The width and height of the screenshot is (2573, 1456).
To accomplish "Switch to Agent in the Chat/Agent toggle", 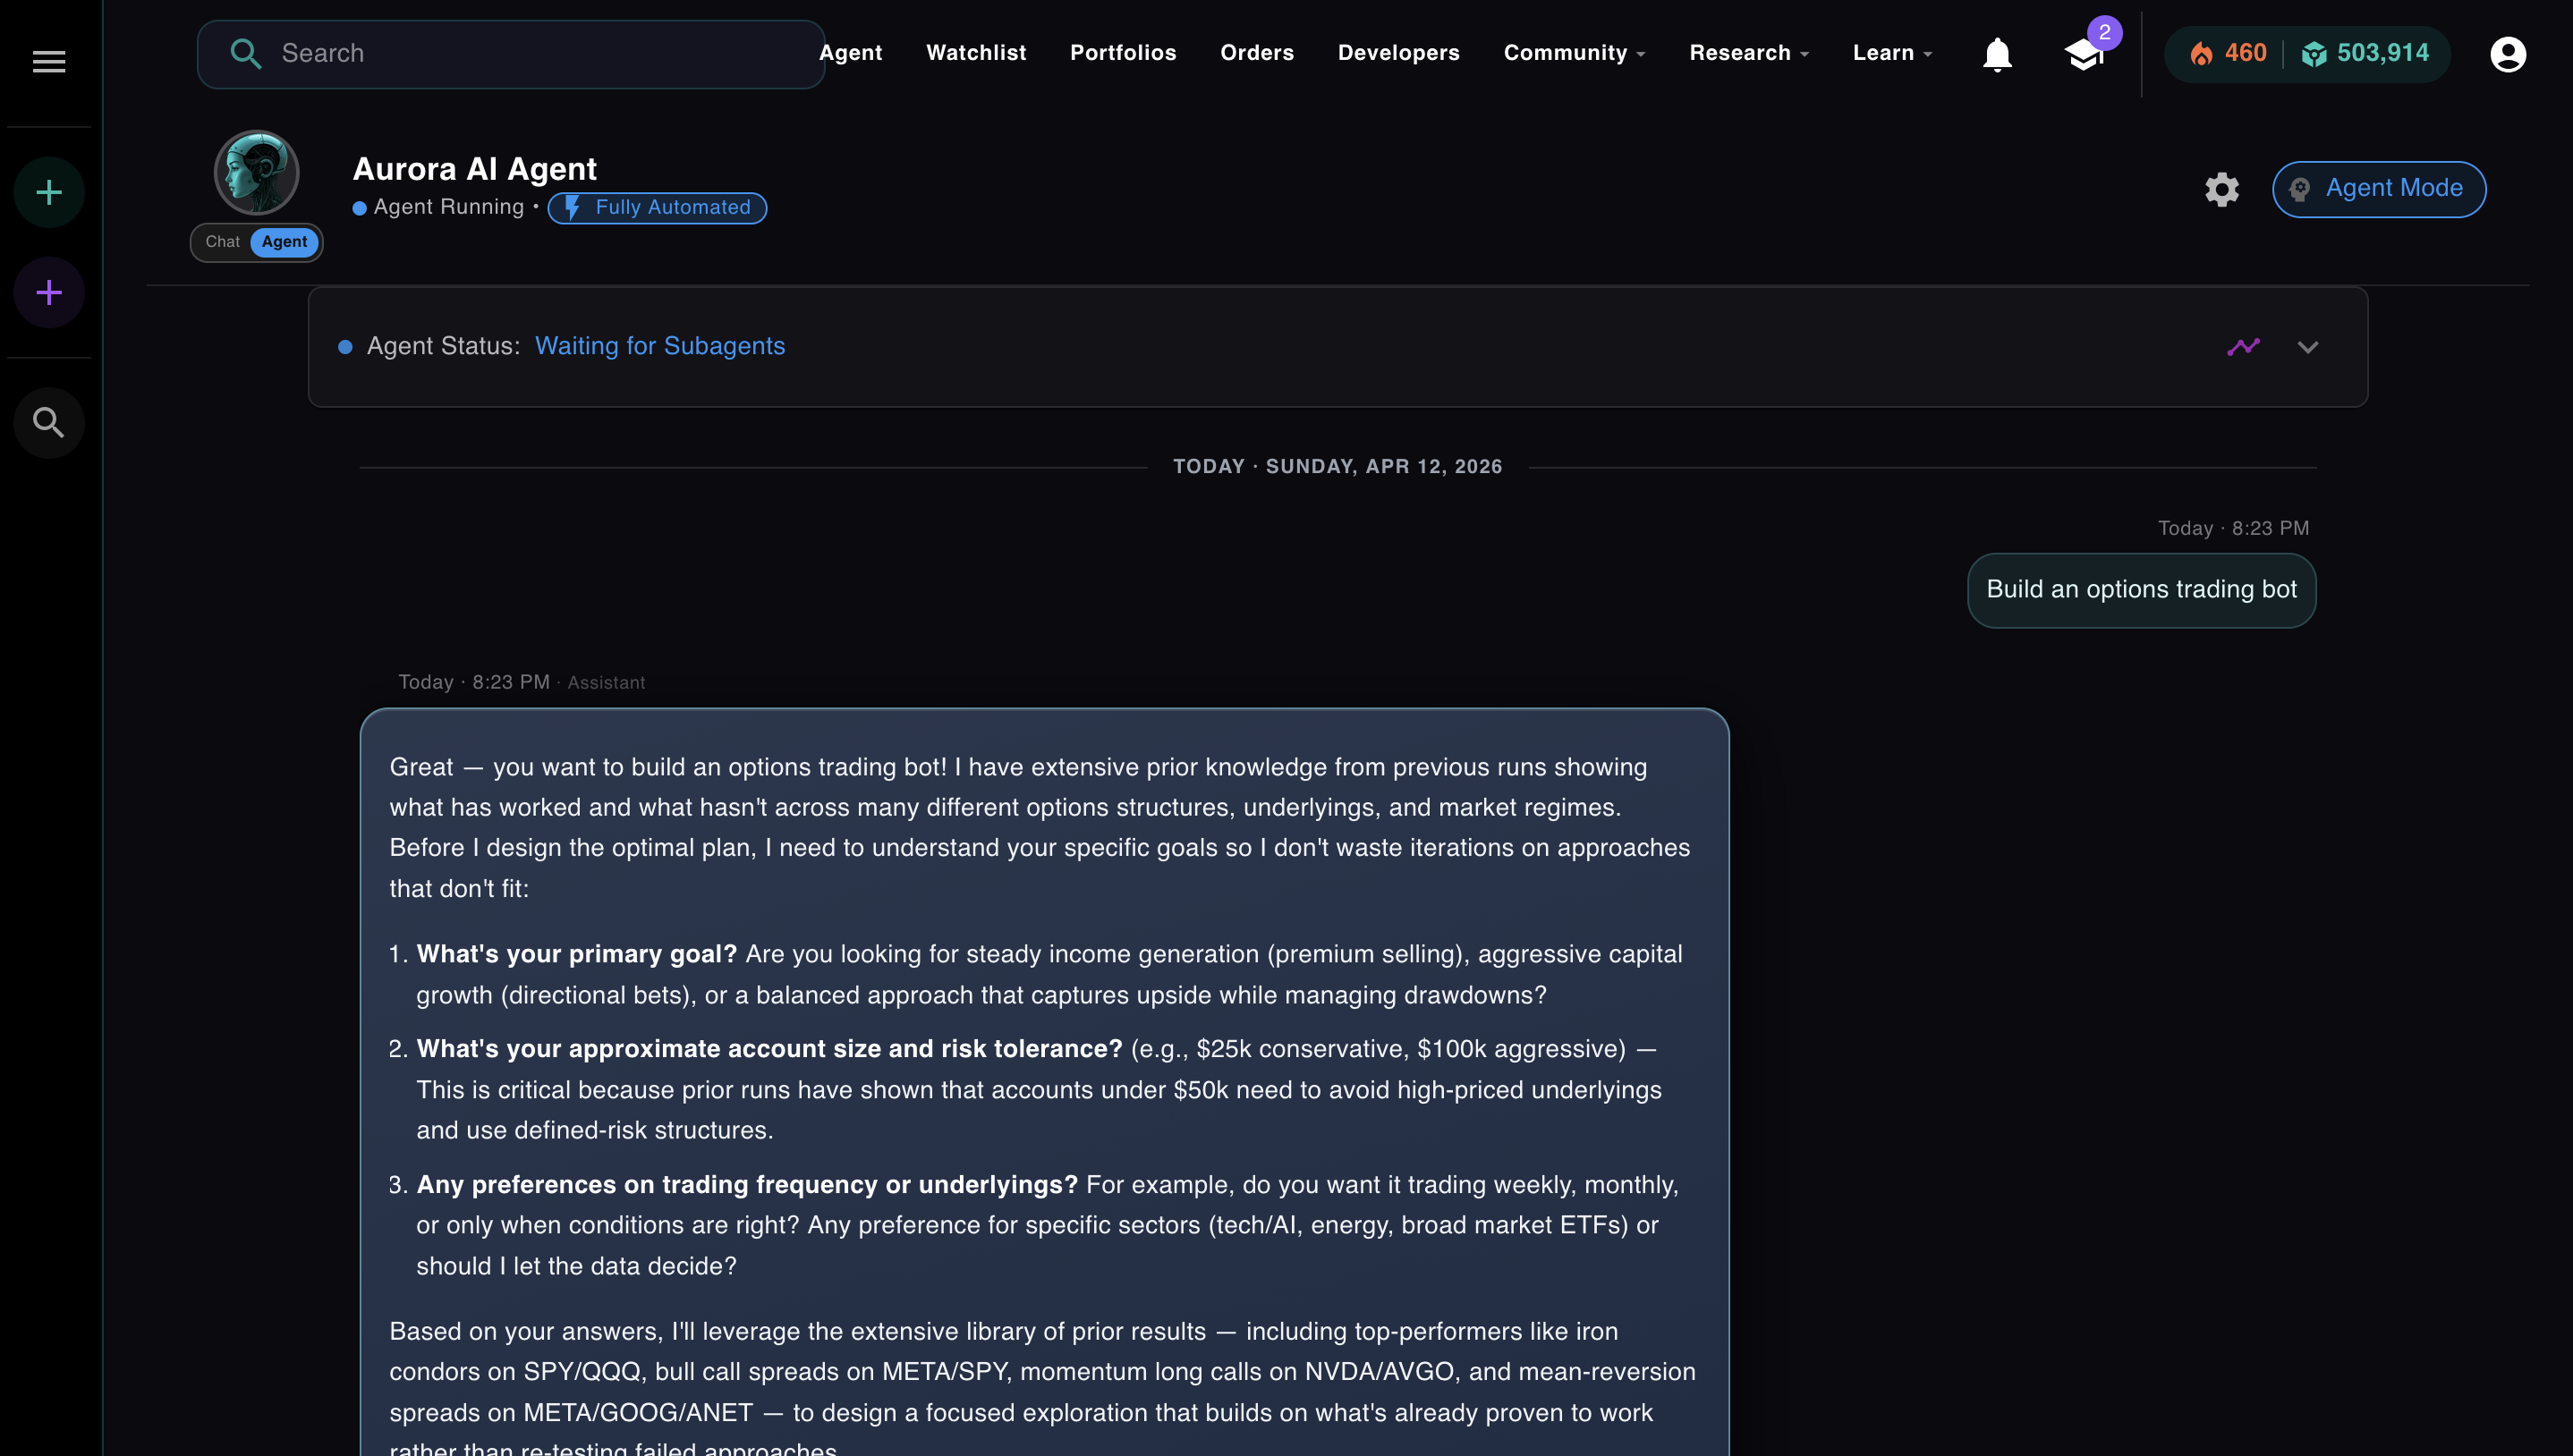I will tap(285, 242).
